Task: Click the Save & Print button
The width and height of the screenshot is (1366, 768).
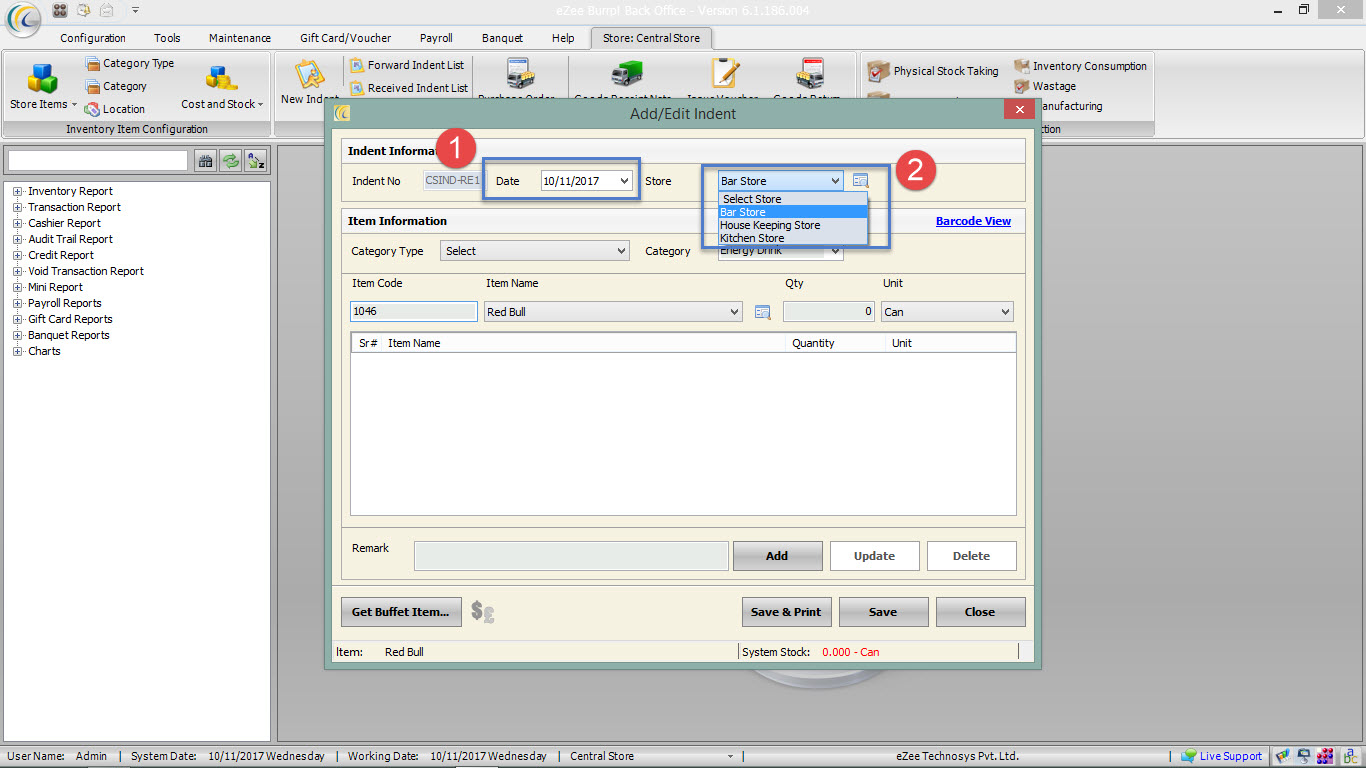Action: pyautogui.click(x=786, y=611)
